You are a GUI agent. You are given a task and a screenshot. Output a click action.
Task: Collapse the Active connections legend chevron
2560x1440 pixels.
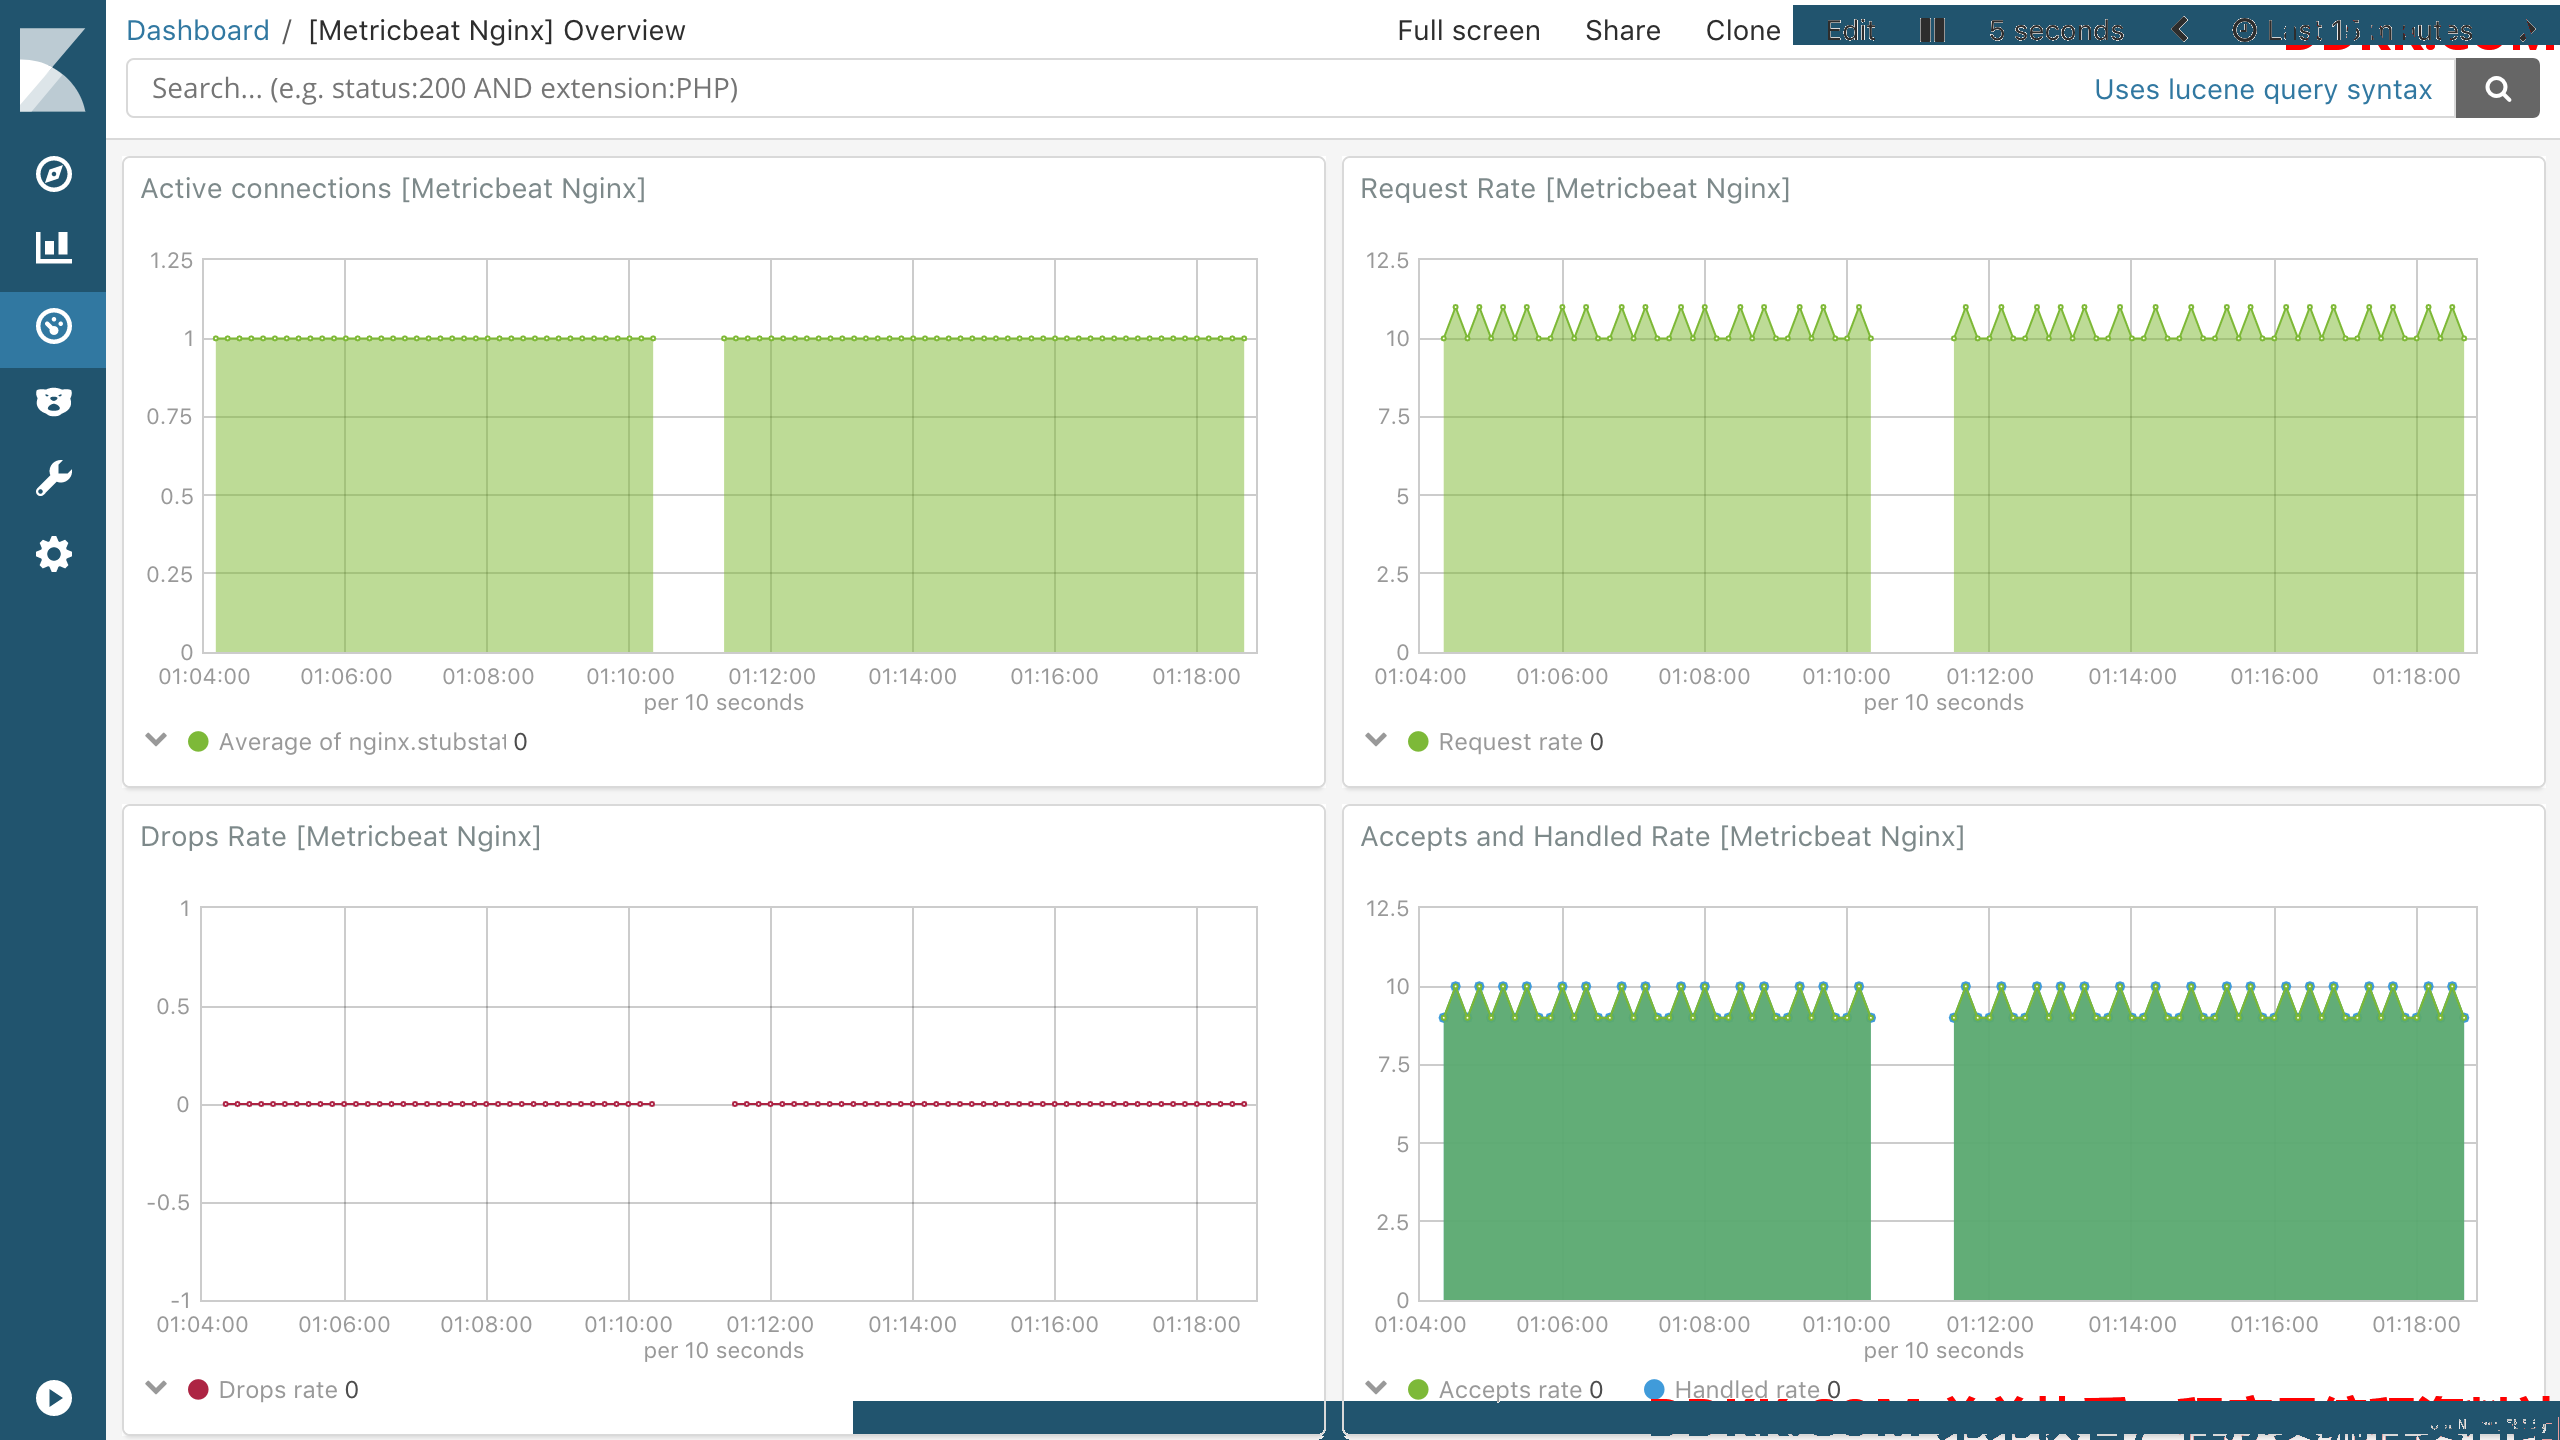point(156,740)
